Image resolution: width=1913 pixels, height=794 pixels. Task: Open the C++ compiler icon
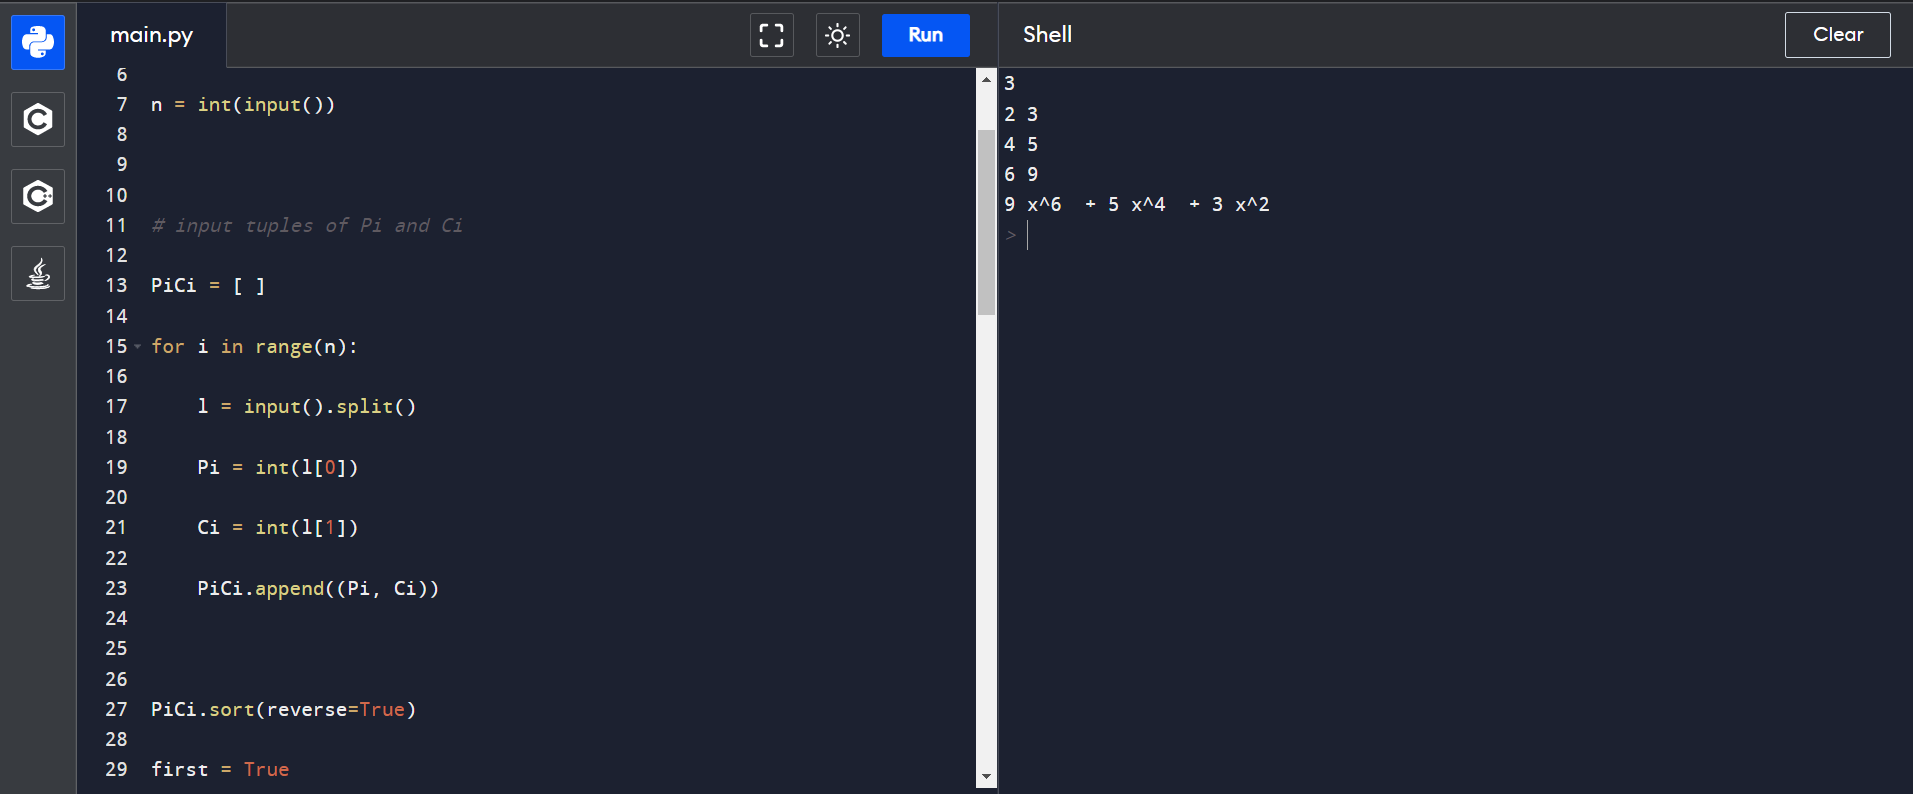pos(38,196)
